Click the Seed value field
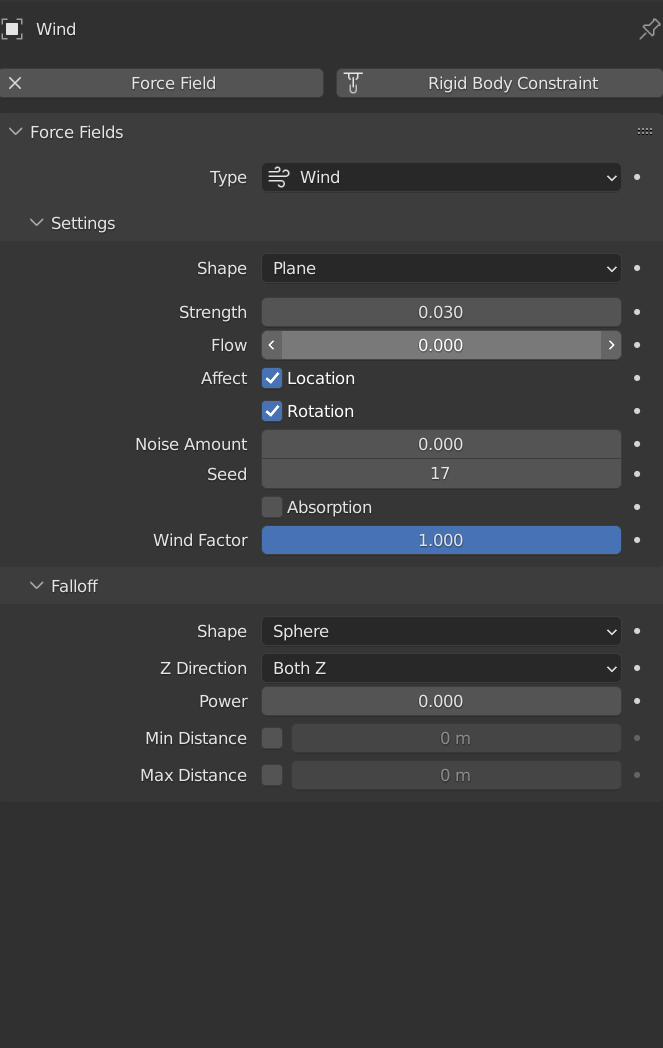 [x=441, y=474]
